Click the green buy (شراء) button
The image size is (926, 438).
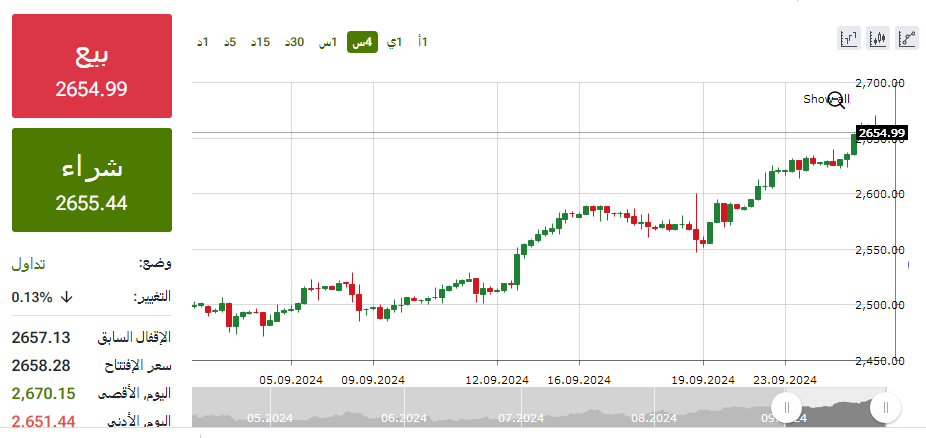coord(92,180)
